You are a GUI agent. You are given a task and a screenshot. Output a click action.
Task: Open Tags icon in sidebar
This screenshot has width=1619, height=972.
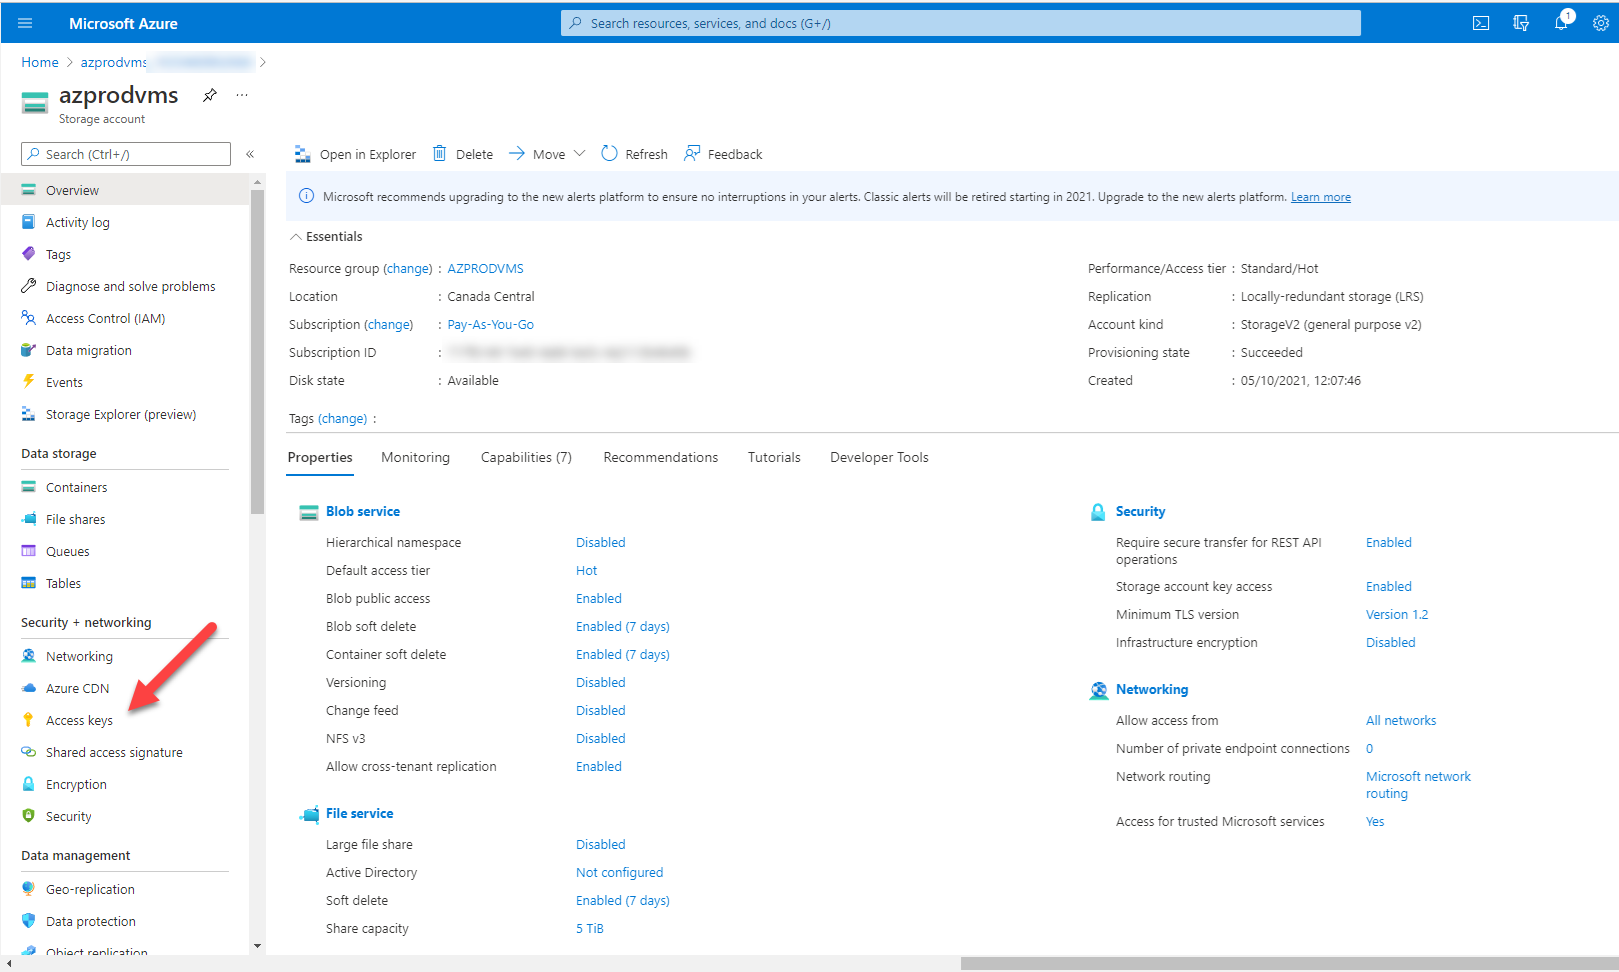pos(28,254)
